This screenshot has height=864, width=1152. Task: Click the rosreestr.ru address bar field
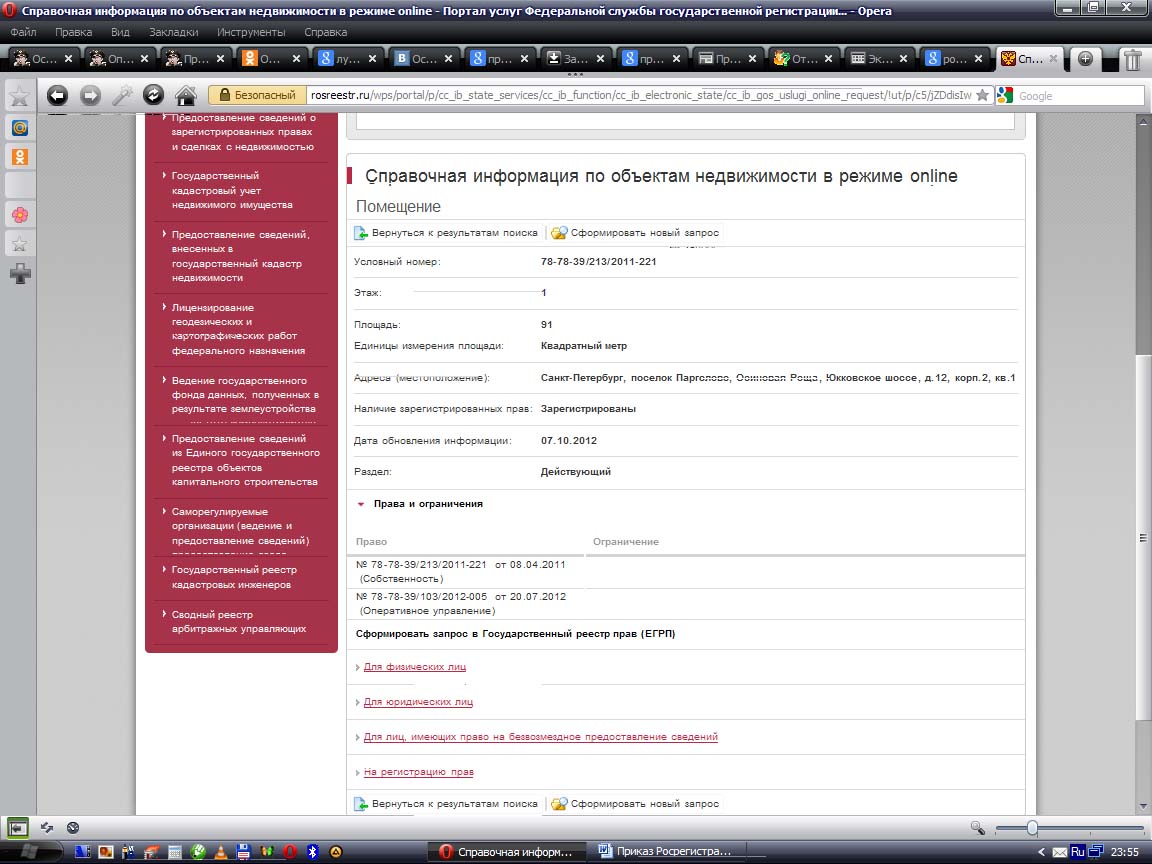tap(640, 95)
